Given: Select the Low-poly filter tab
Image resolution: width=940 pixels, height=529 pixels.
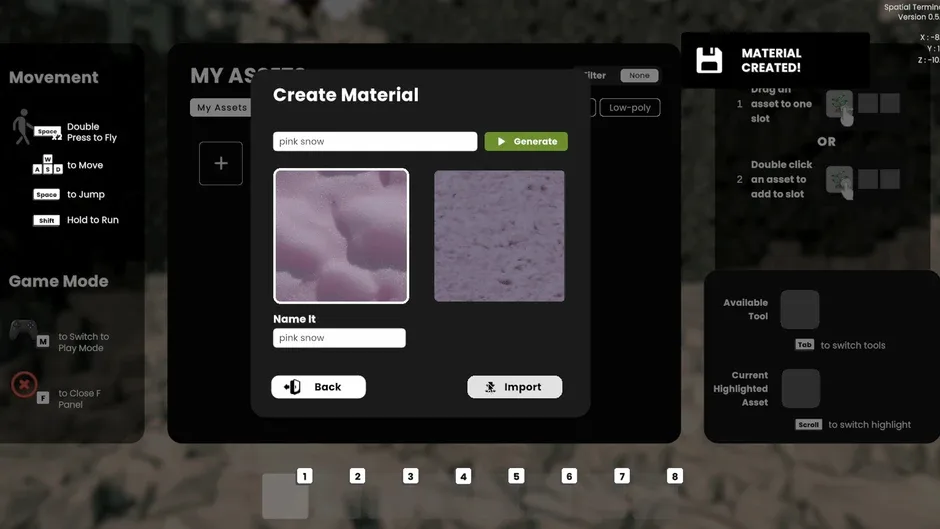Looking at the screenshot, I should pyautogui.click(x=629, y=107).
